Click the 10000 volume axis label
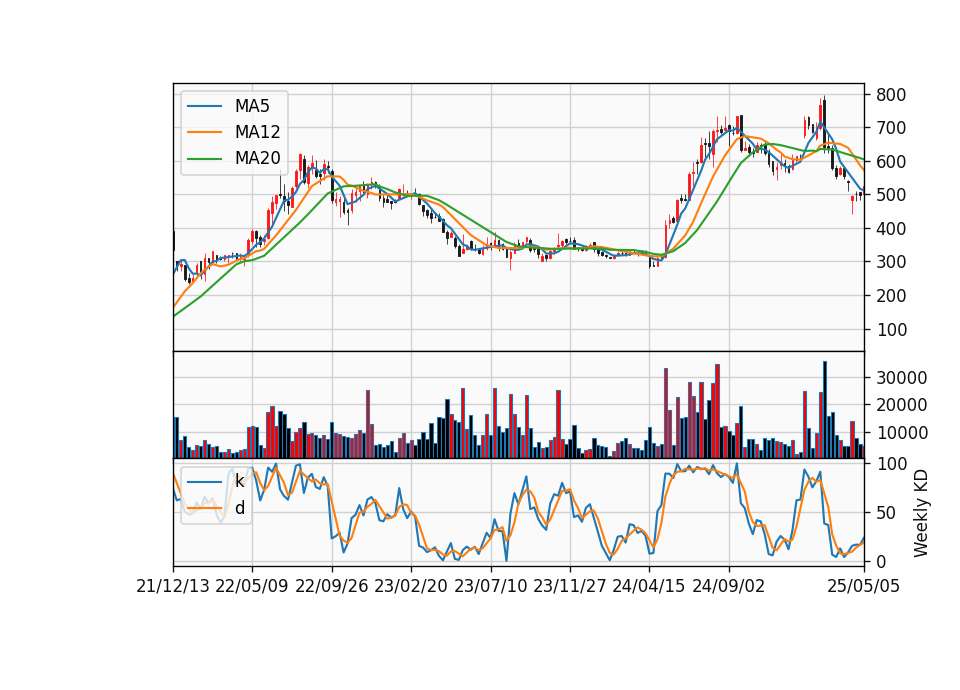Image resolution: width=960 pixels, height=690 pixels. tap(901, 433)
